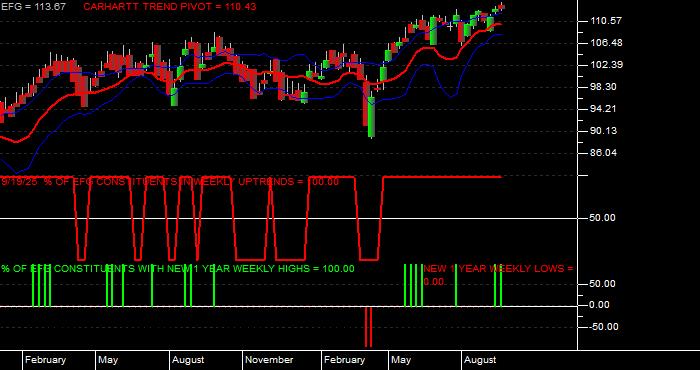Click the lowest green candle near 90.13
Image resolution: width=700 pixels, height=370 pixels.
click(371, 117)
